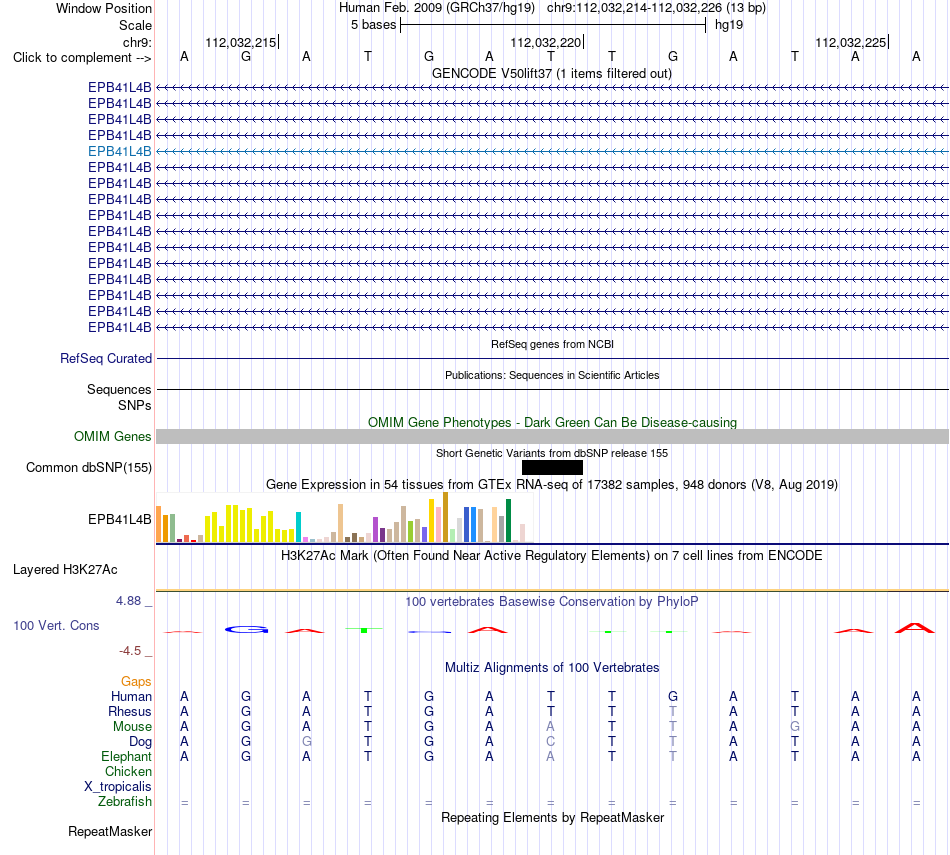Click the PhyloP minimum value -4.5
The width and height of the screenshot is (950, 855).
point(130,651)
